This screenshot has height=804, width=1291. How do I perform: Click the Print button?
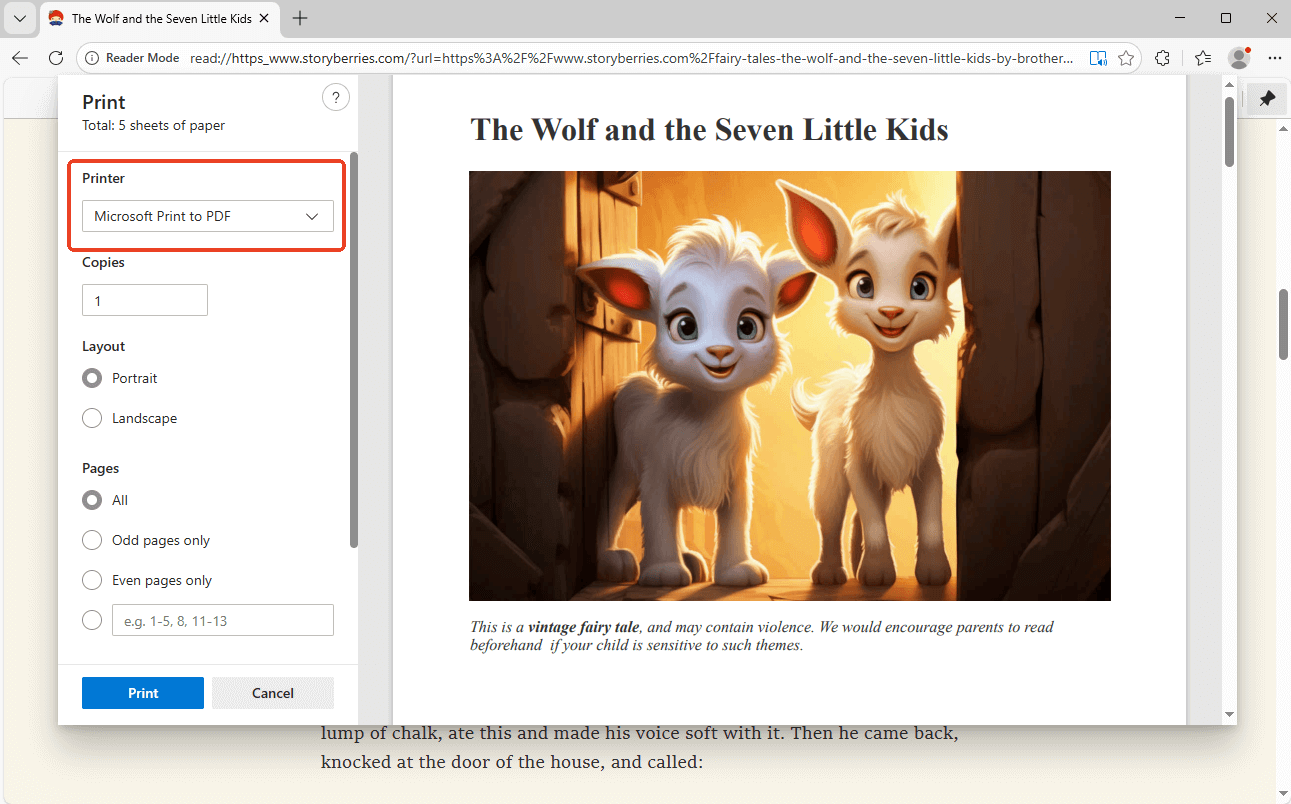[x=142, y=692]
